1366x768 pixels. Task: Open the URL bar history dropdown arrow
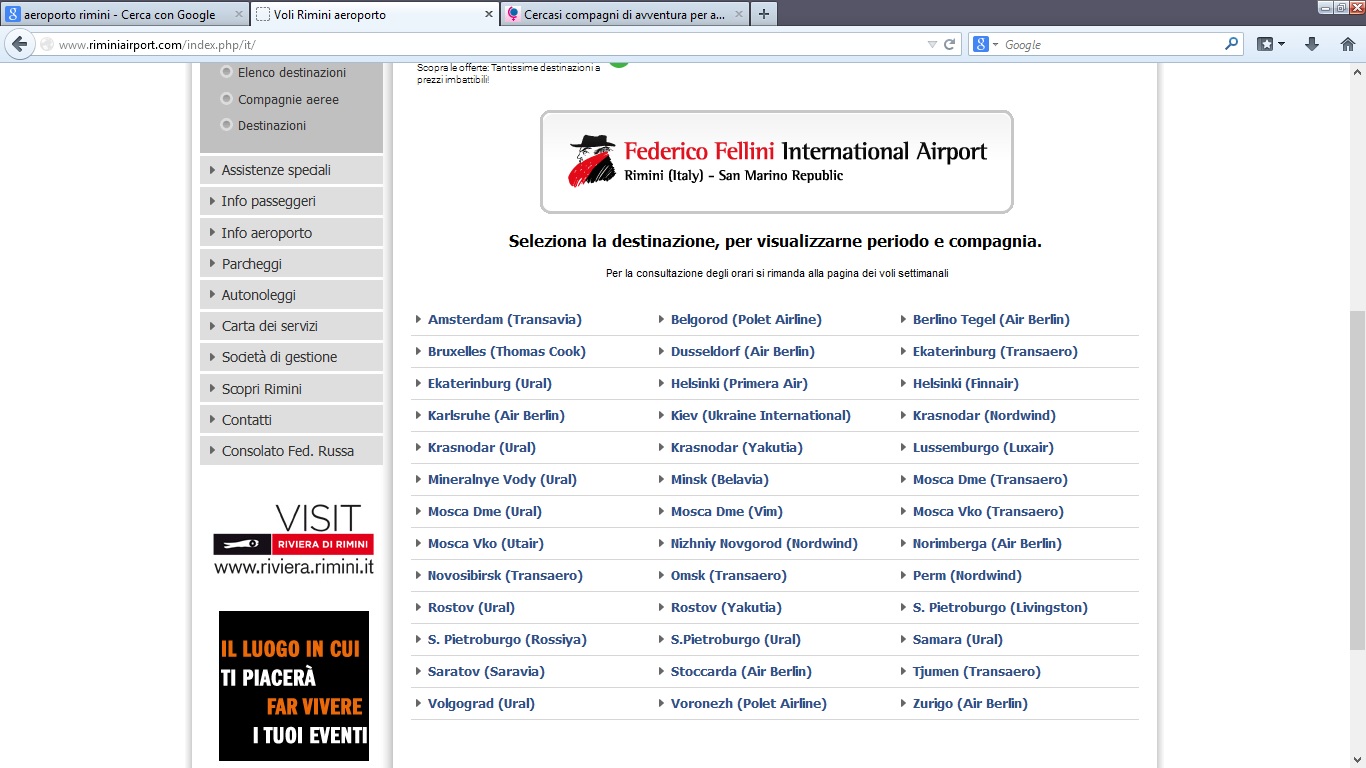pyautogui.click(x=932, y=45)
